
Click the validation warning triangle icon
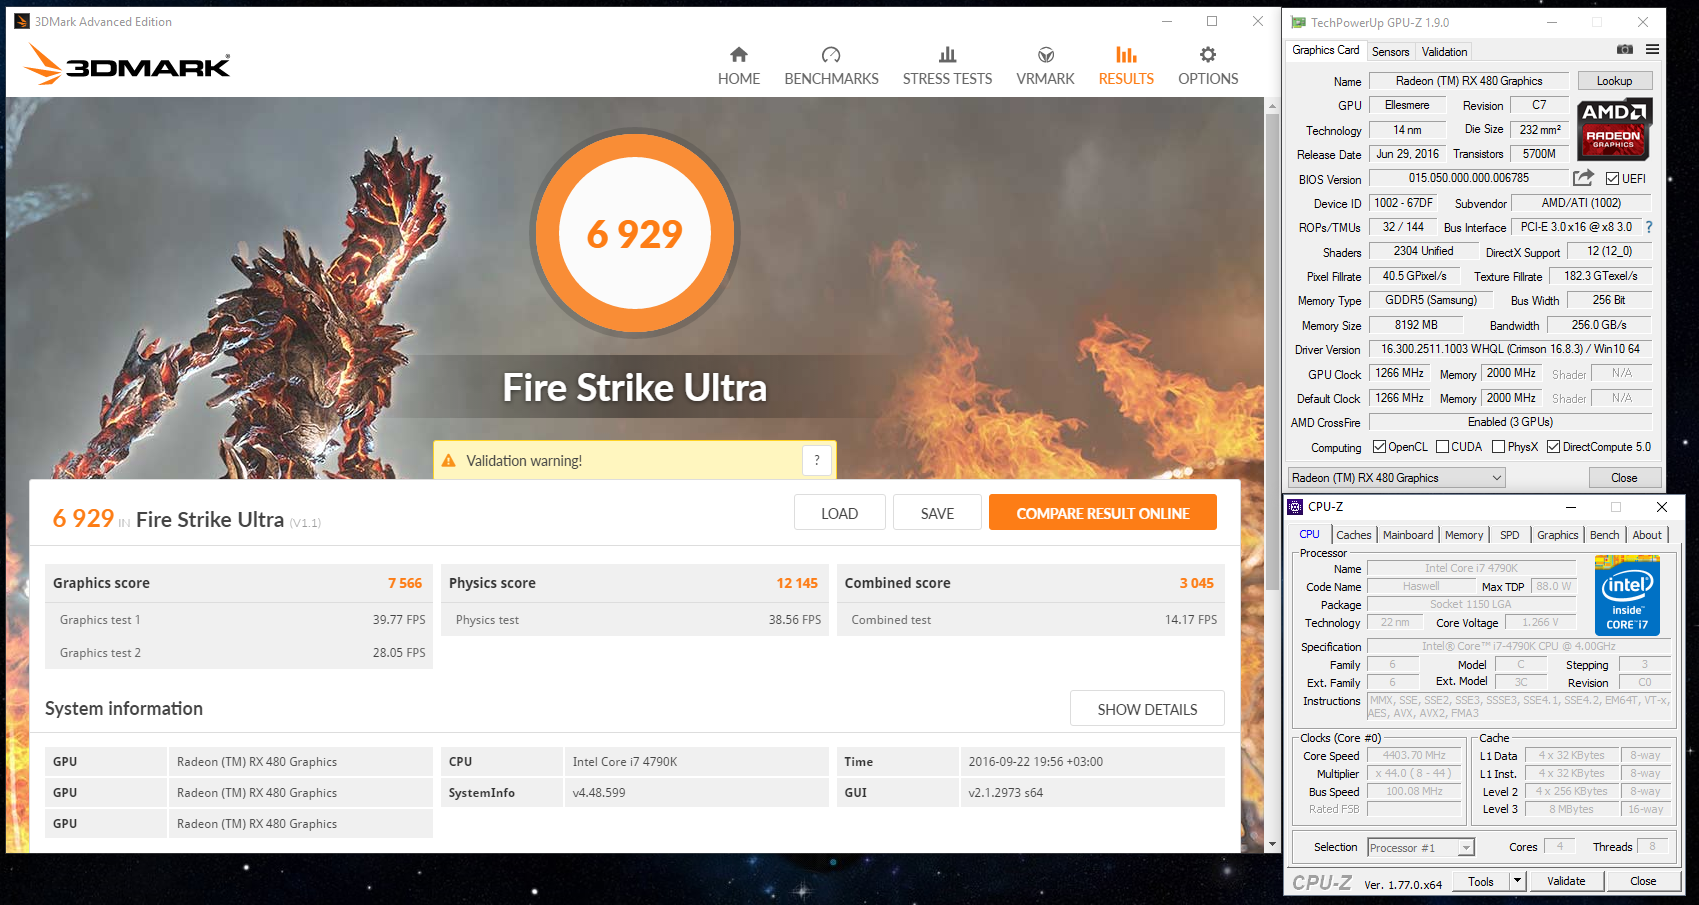[449, 461]
